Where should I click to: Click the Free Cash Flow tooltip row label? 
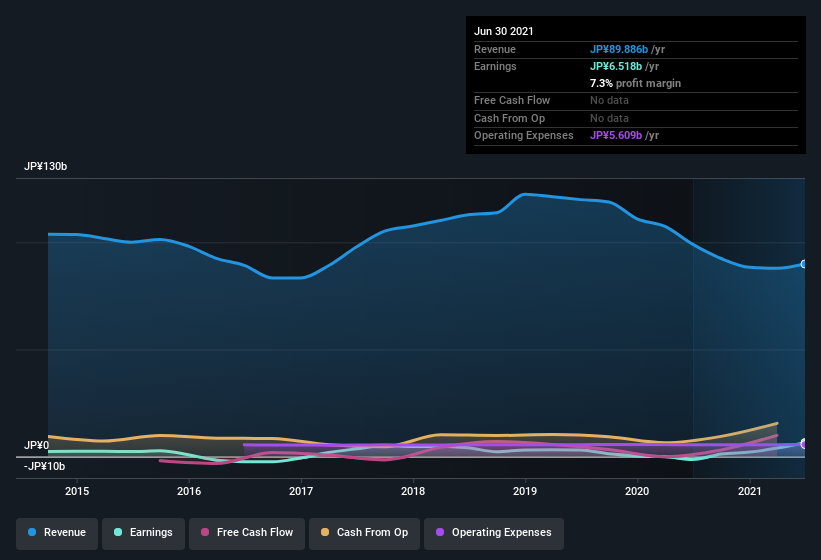[512, 100]
